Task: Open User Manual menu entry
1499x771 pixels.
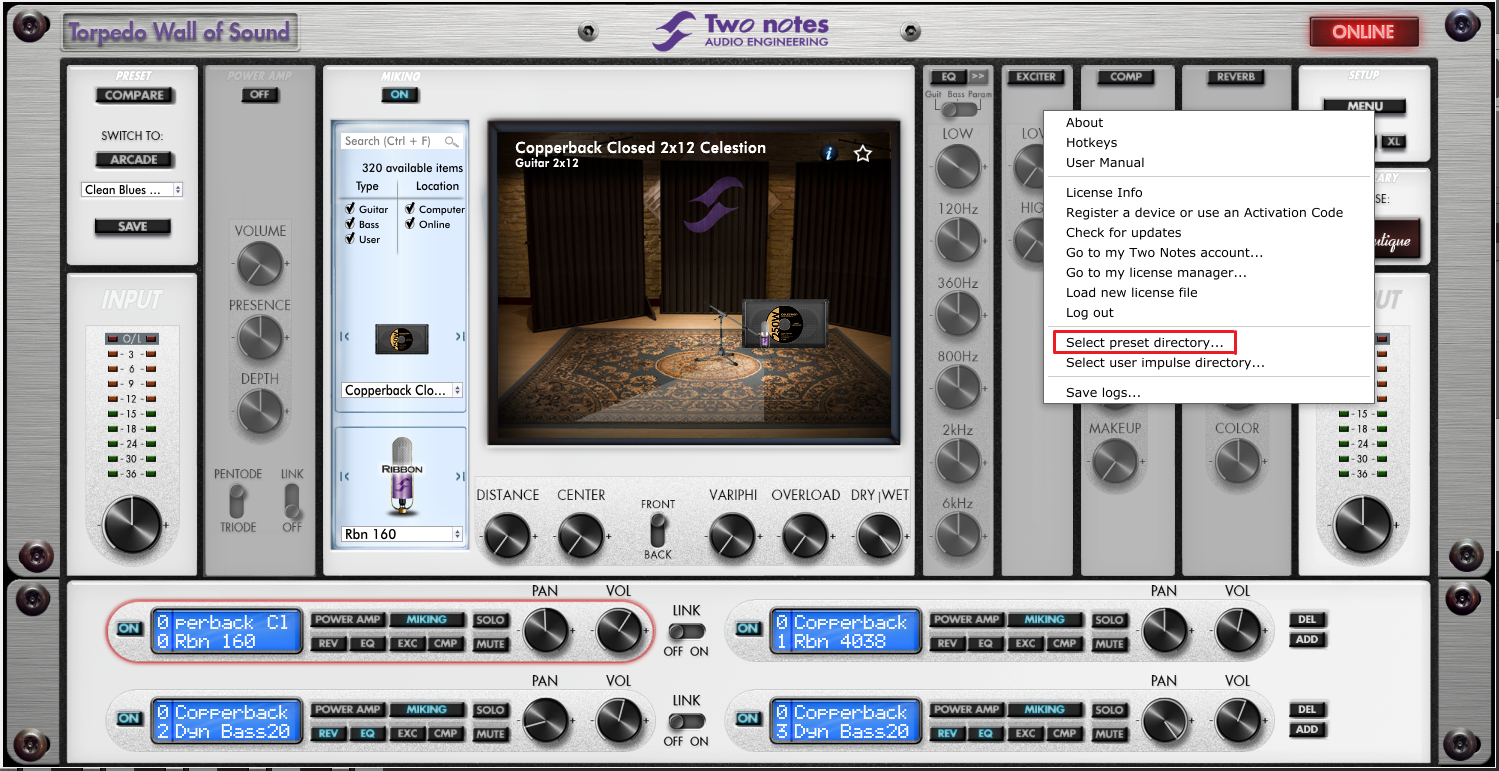Action: 1105,163
